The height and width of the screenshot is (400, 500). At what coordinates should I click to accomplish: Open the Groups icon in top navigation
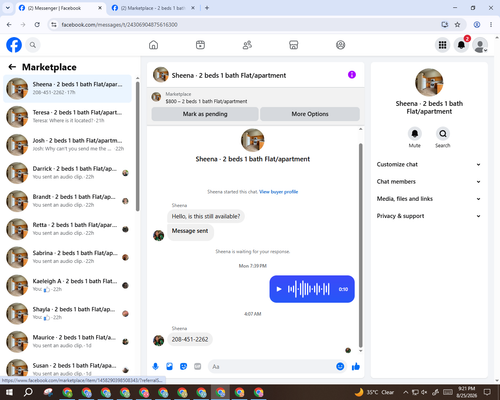point(340,45)
